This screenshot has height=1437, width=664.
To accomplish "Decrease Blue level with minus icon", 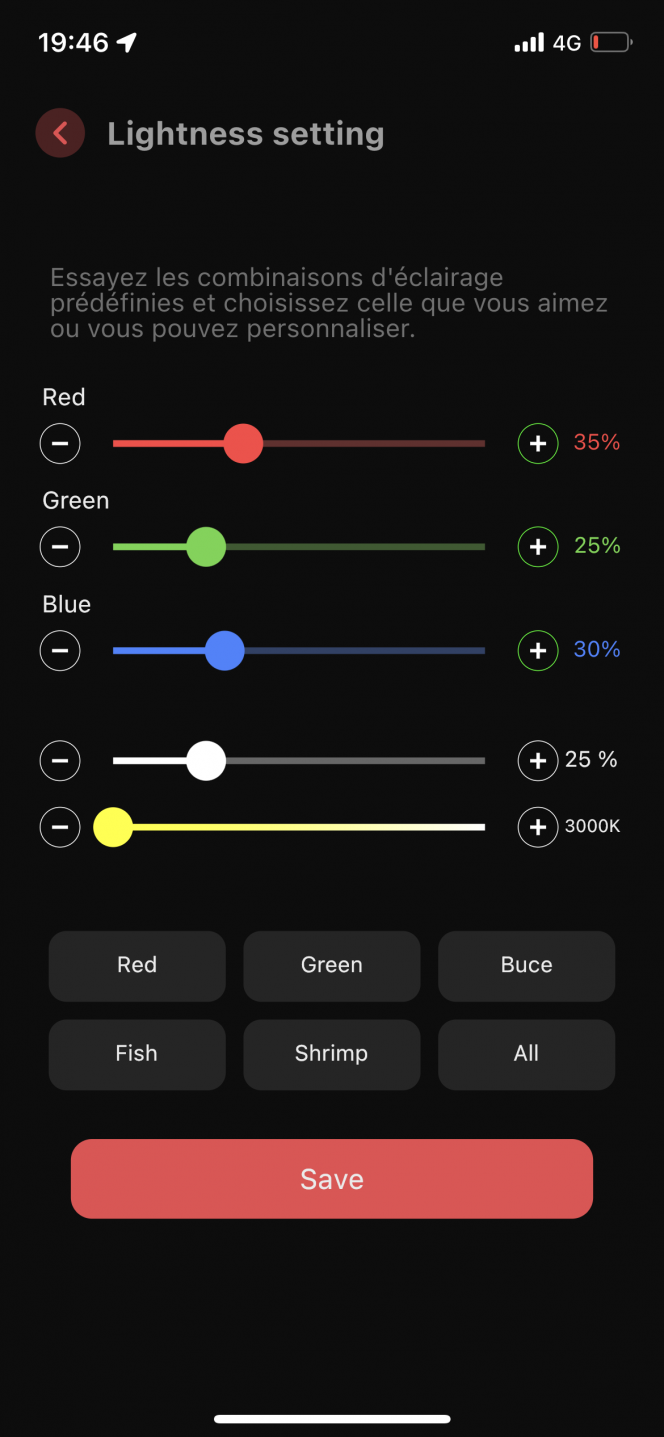I will coord(60,651).
